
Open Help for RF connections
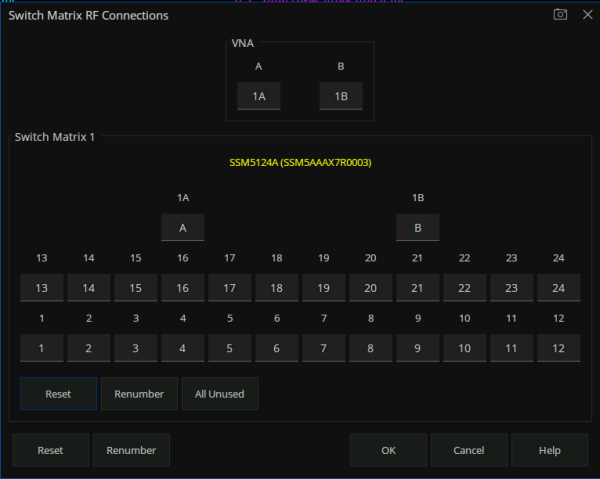(549, 450)
